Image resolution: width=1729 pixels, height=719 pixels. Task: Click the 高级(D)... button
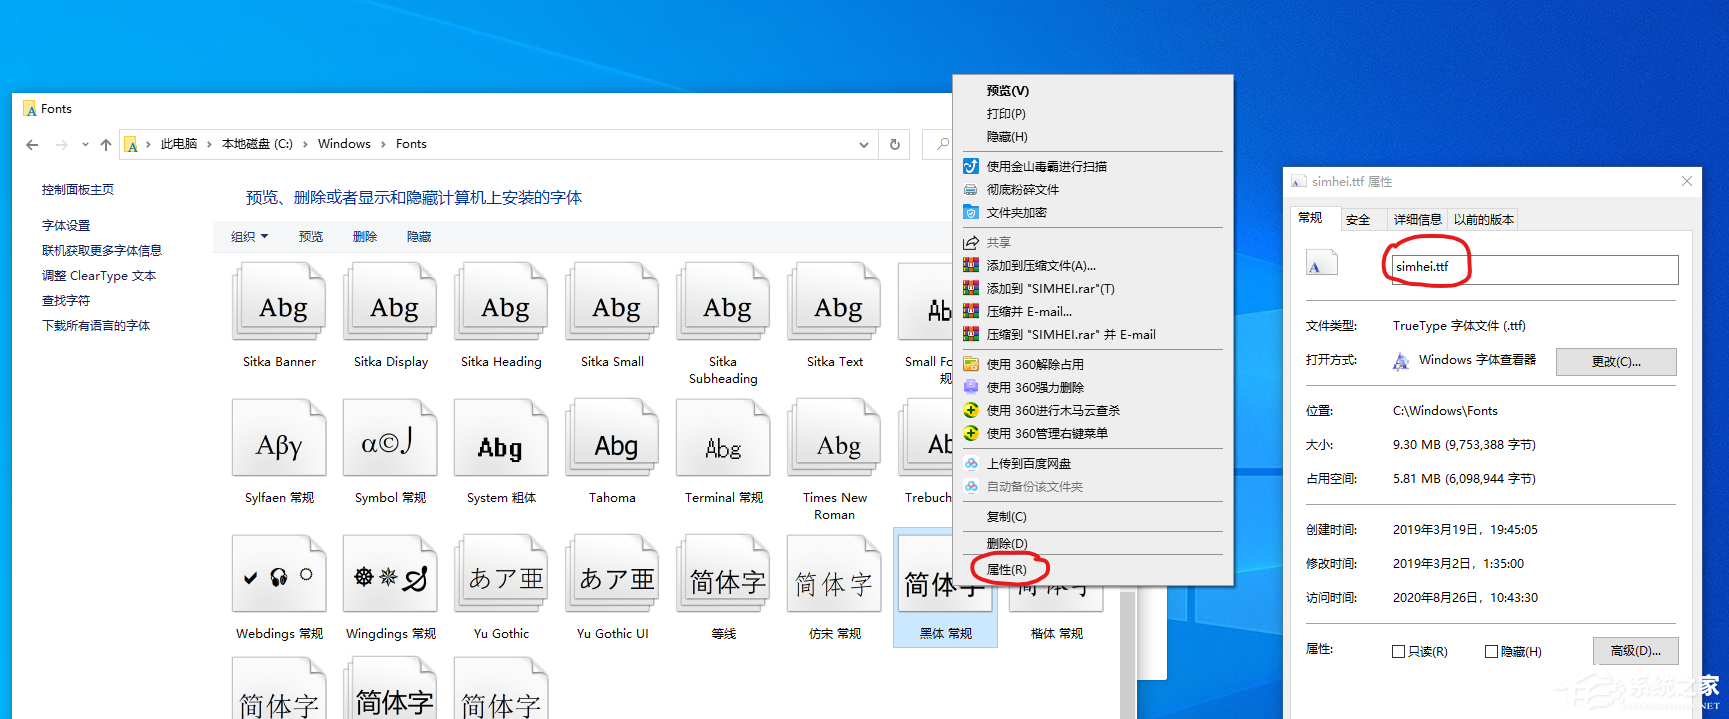tap(1635, 651)
